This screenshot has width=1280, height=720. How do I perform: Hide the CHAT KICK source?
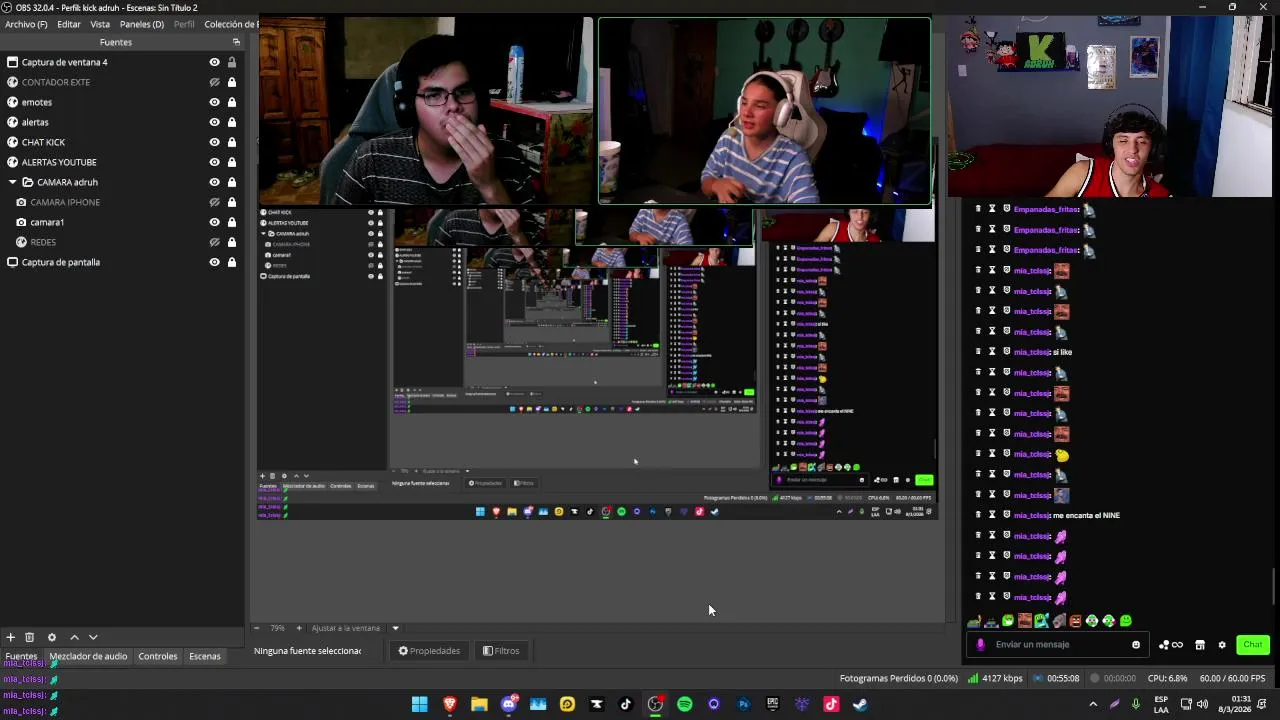pos(214,142)
